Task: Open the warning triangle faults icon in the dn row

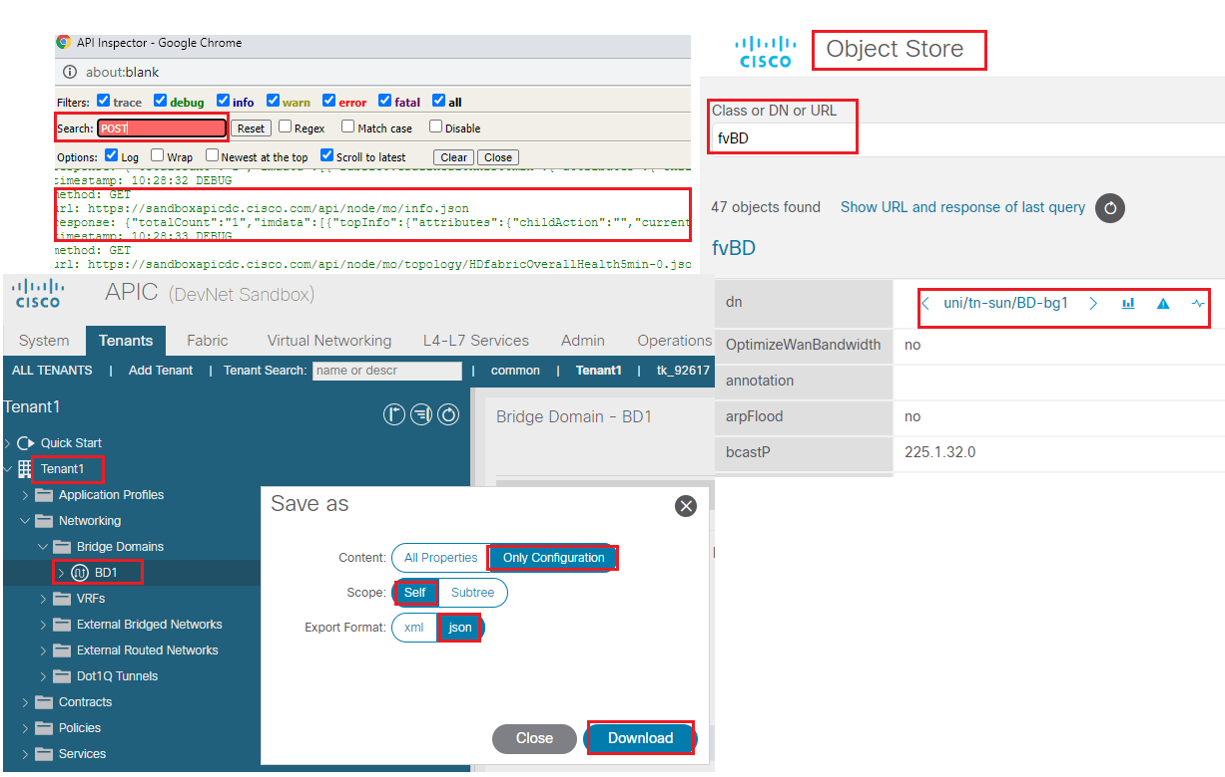Action: 1163,304
